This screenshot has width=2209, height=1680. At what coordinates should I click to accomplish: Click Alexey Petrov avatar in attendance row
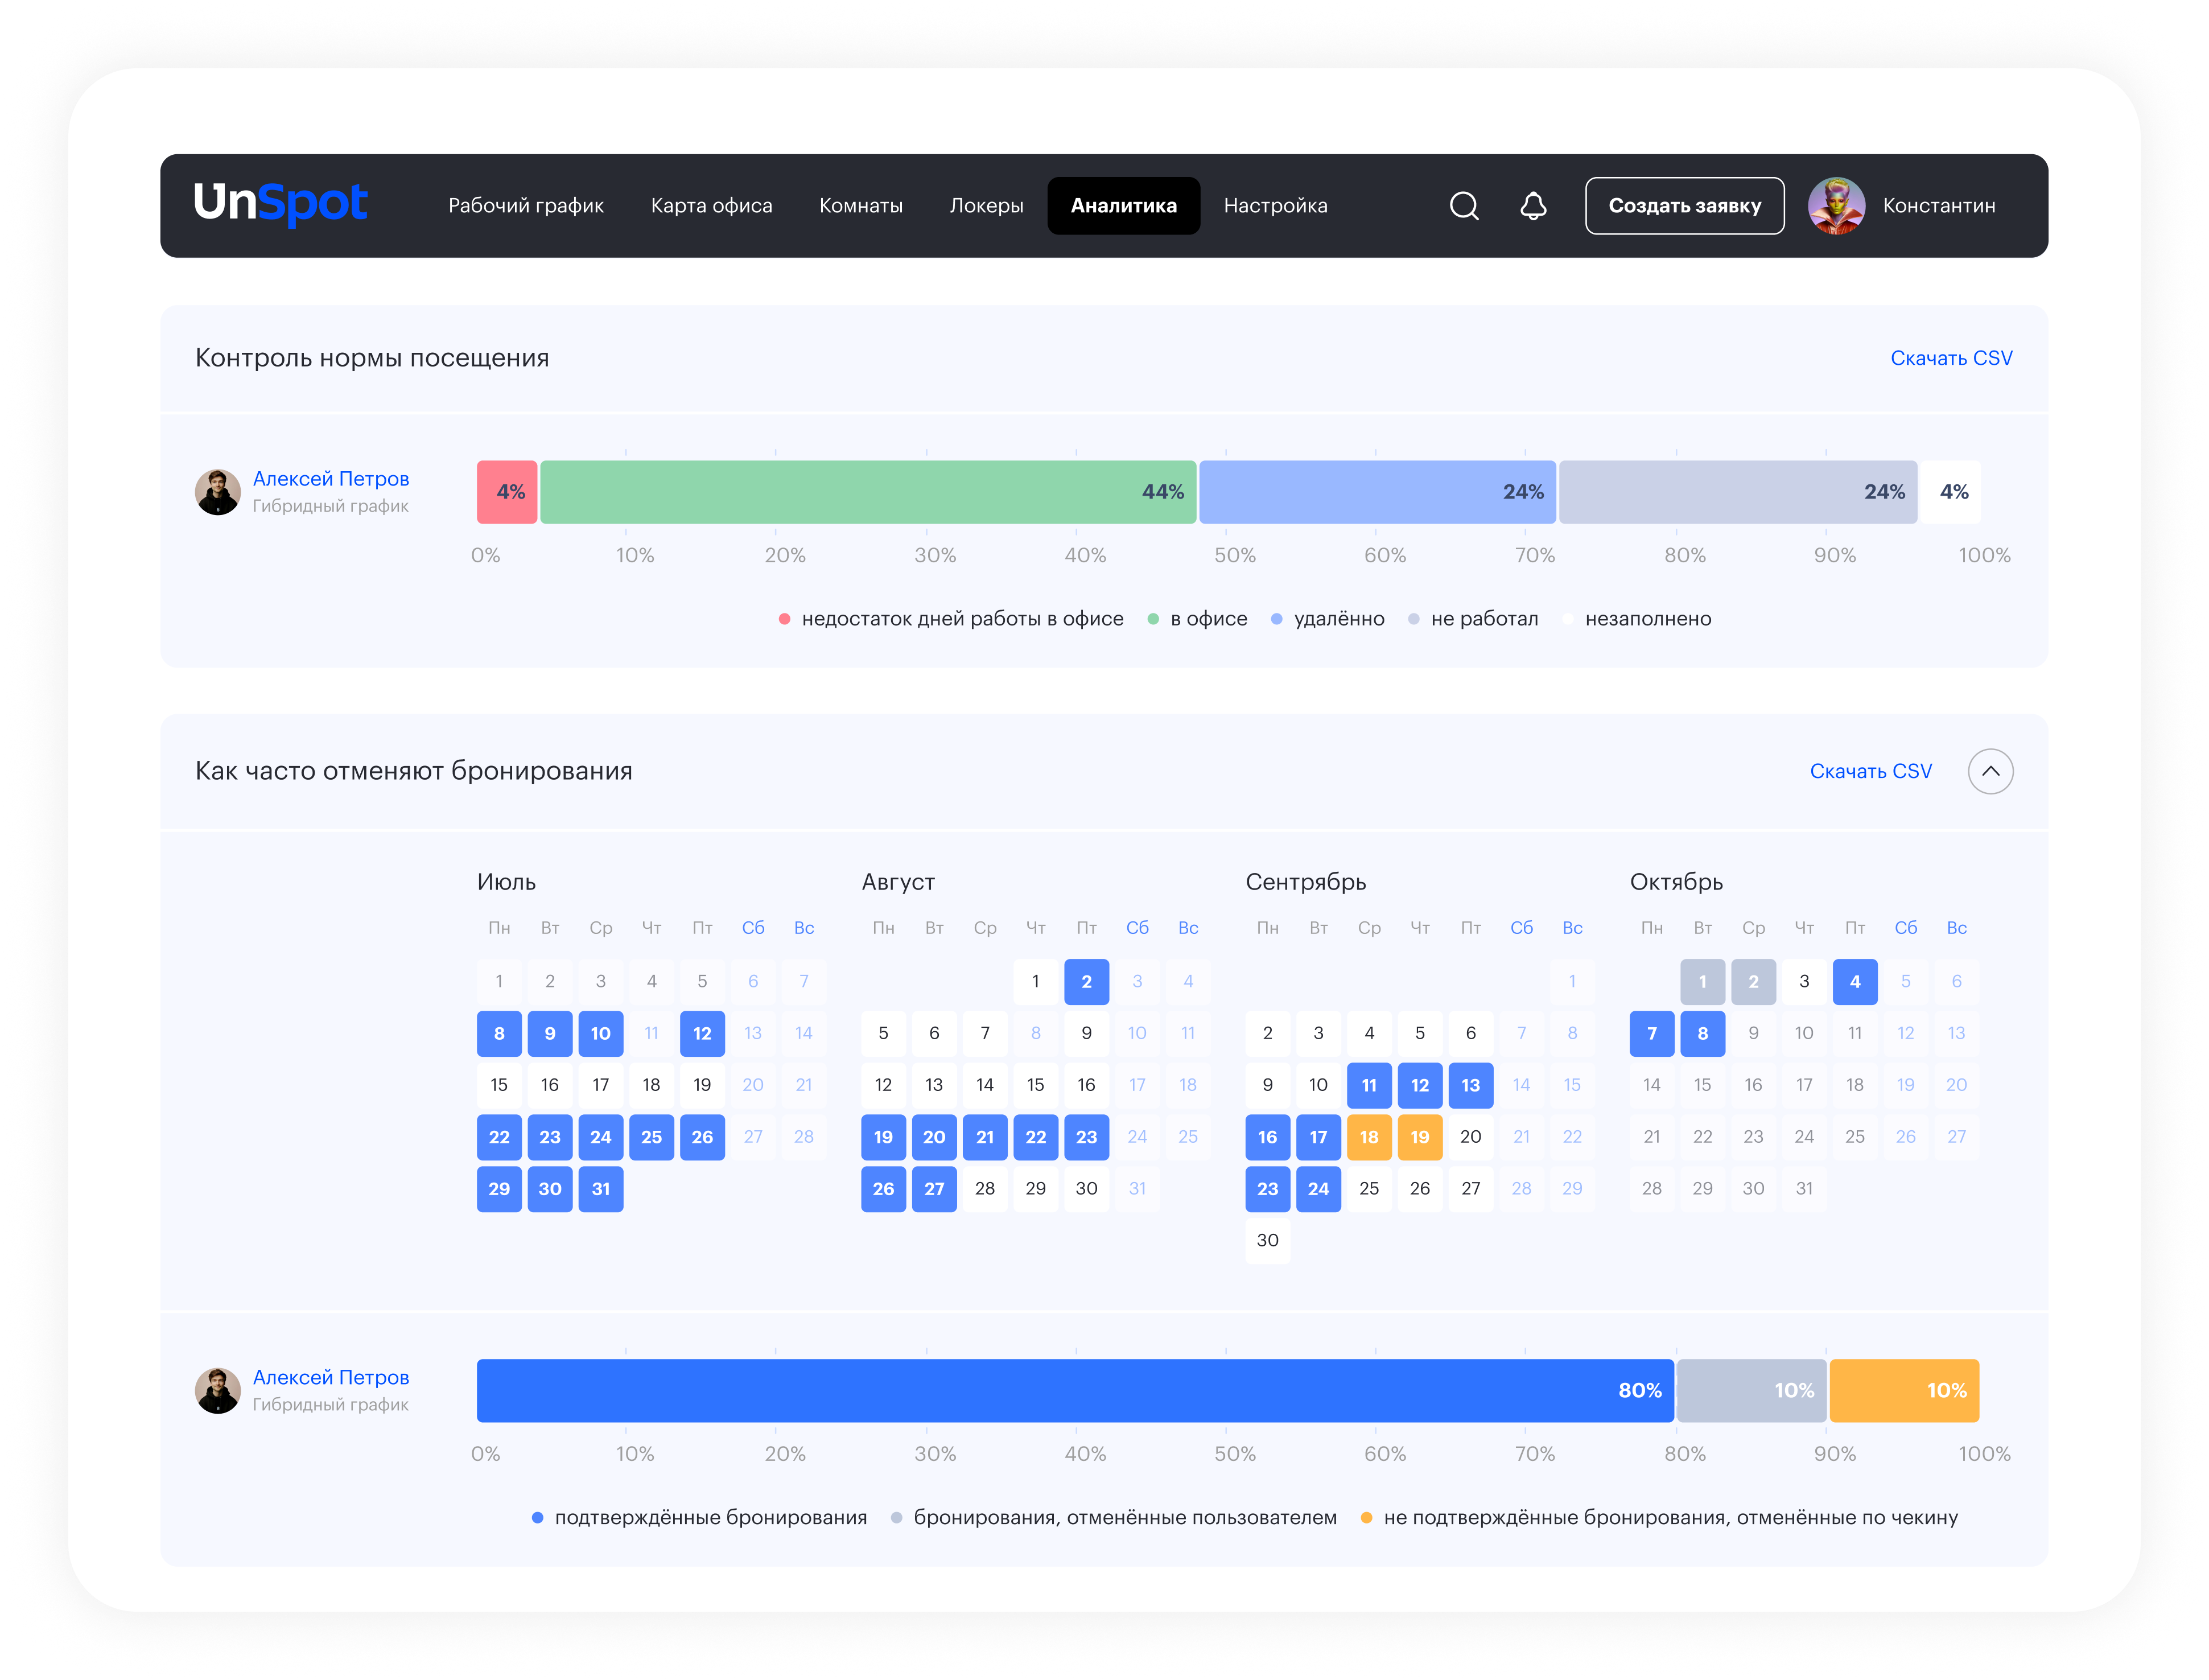217,492
